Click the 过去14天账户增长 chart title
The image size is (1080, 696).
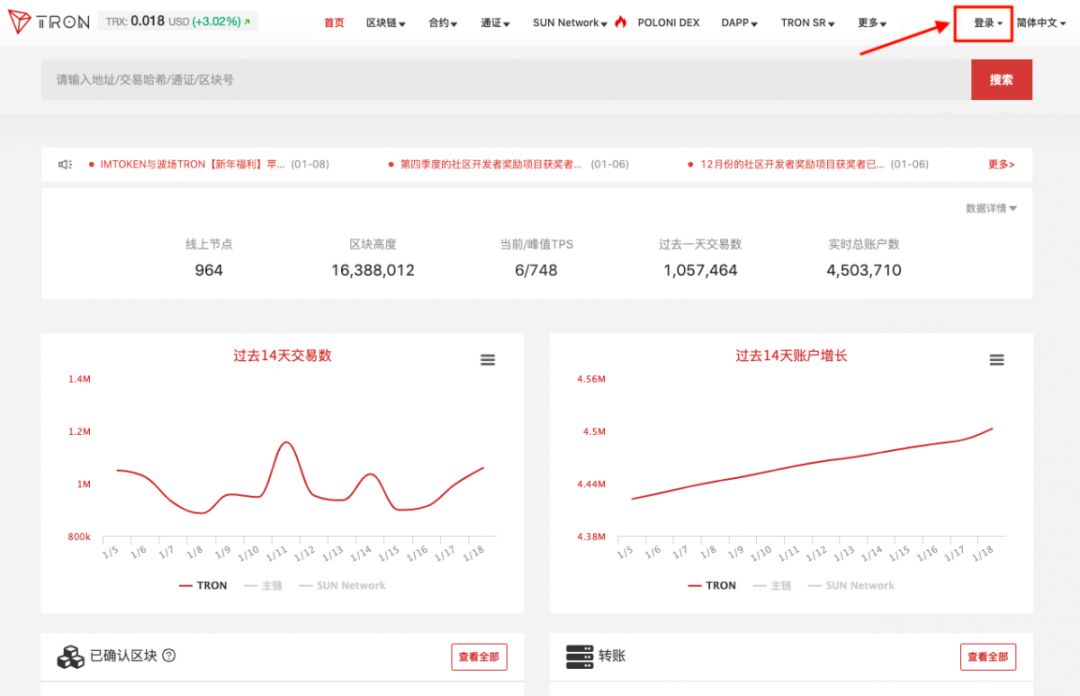pos(791,356)
